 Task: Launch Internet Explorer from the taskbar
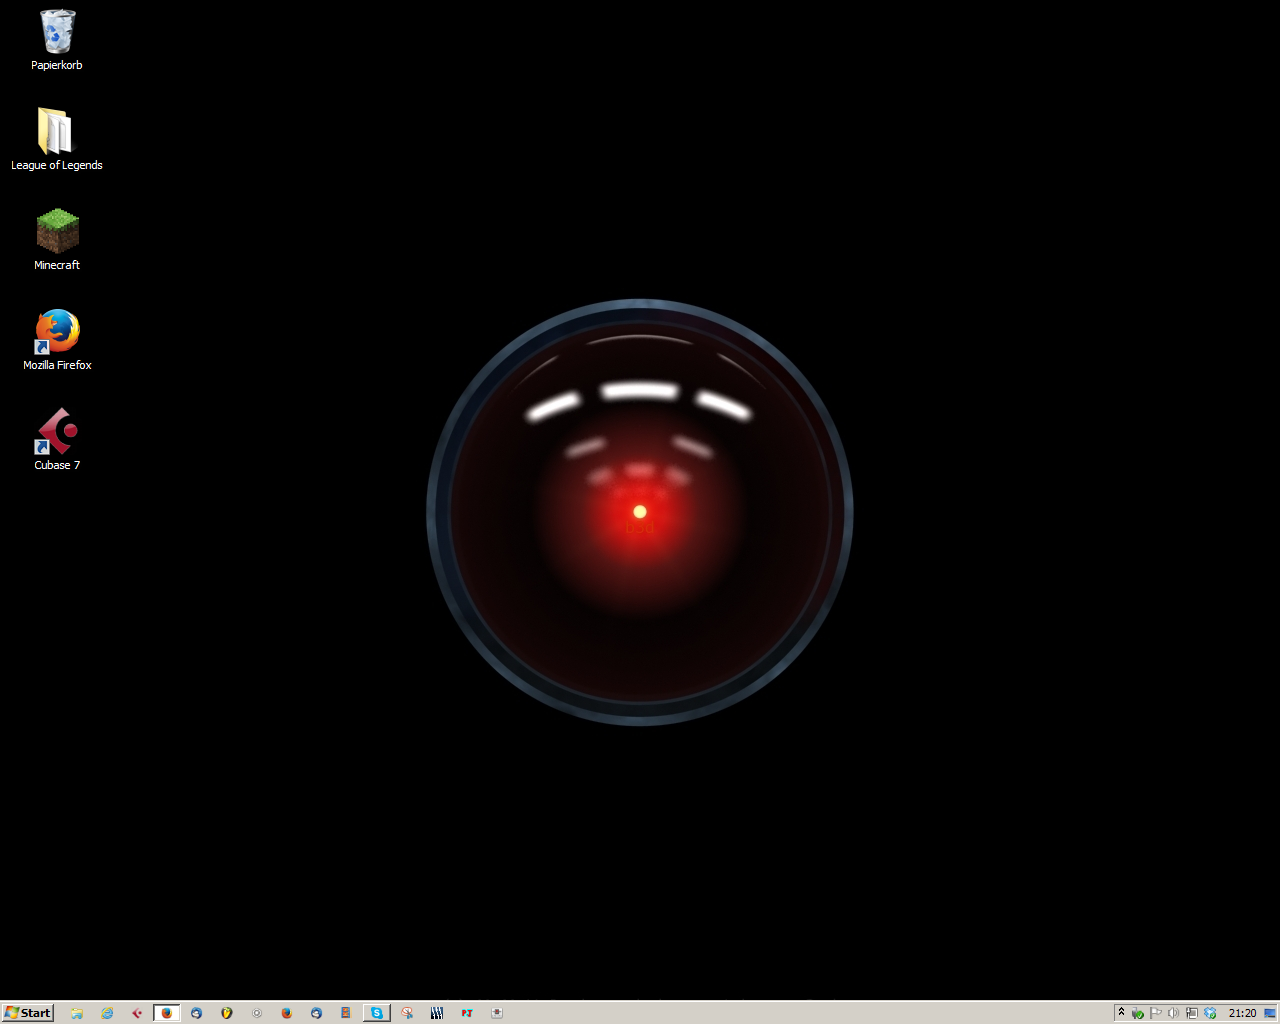[x=107, y=1013]
